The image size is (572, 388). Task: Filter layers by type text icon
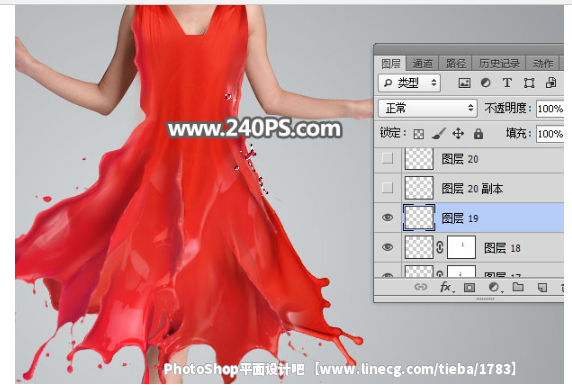(507, 83)
